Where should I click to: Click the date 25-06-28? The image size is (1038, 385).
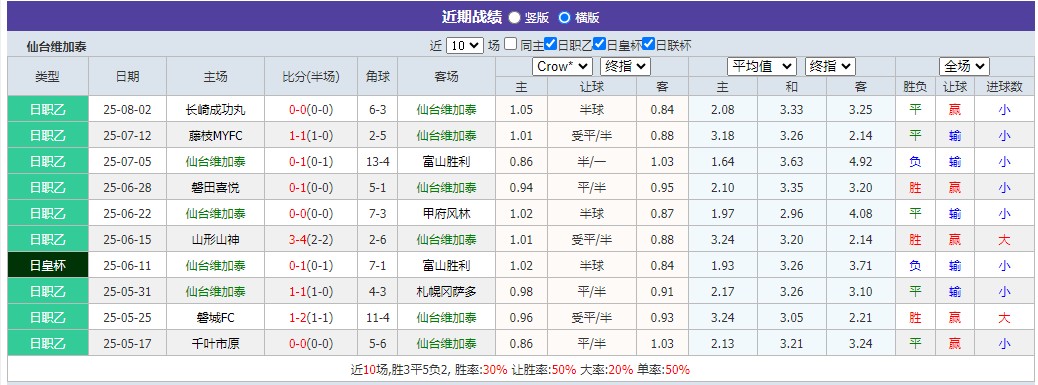coord(127,188)
